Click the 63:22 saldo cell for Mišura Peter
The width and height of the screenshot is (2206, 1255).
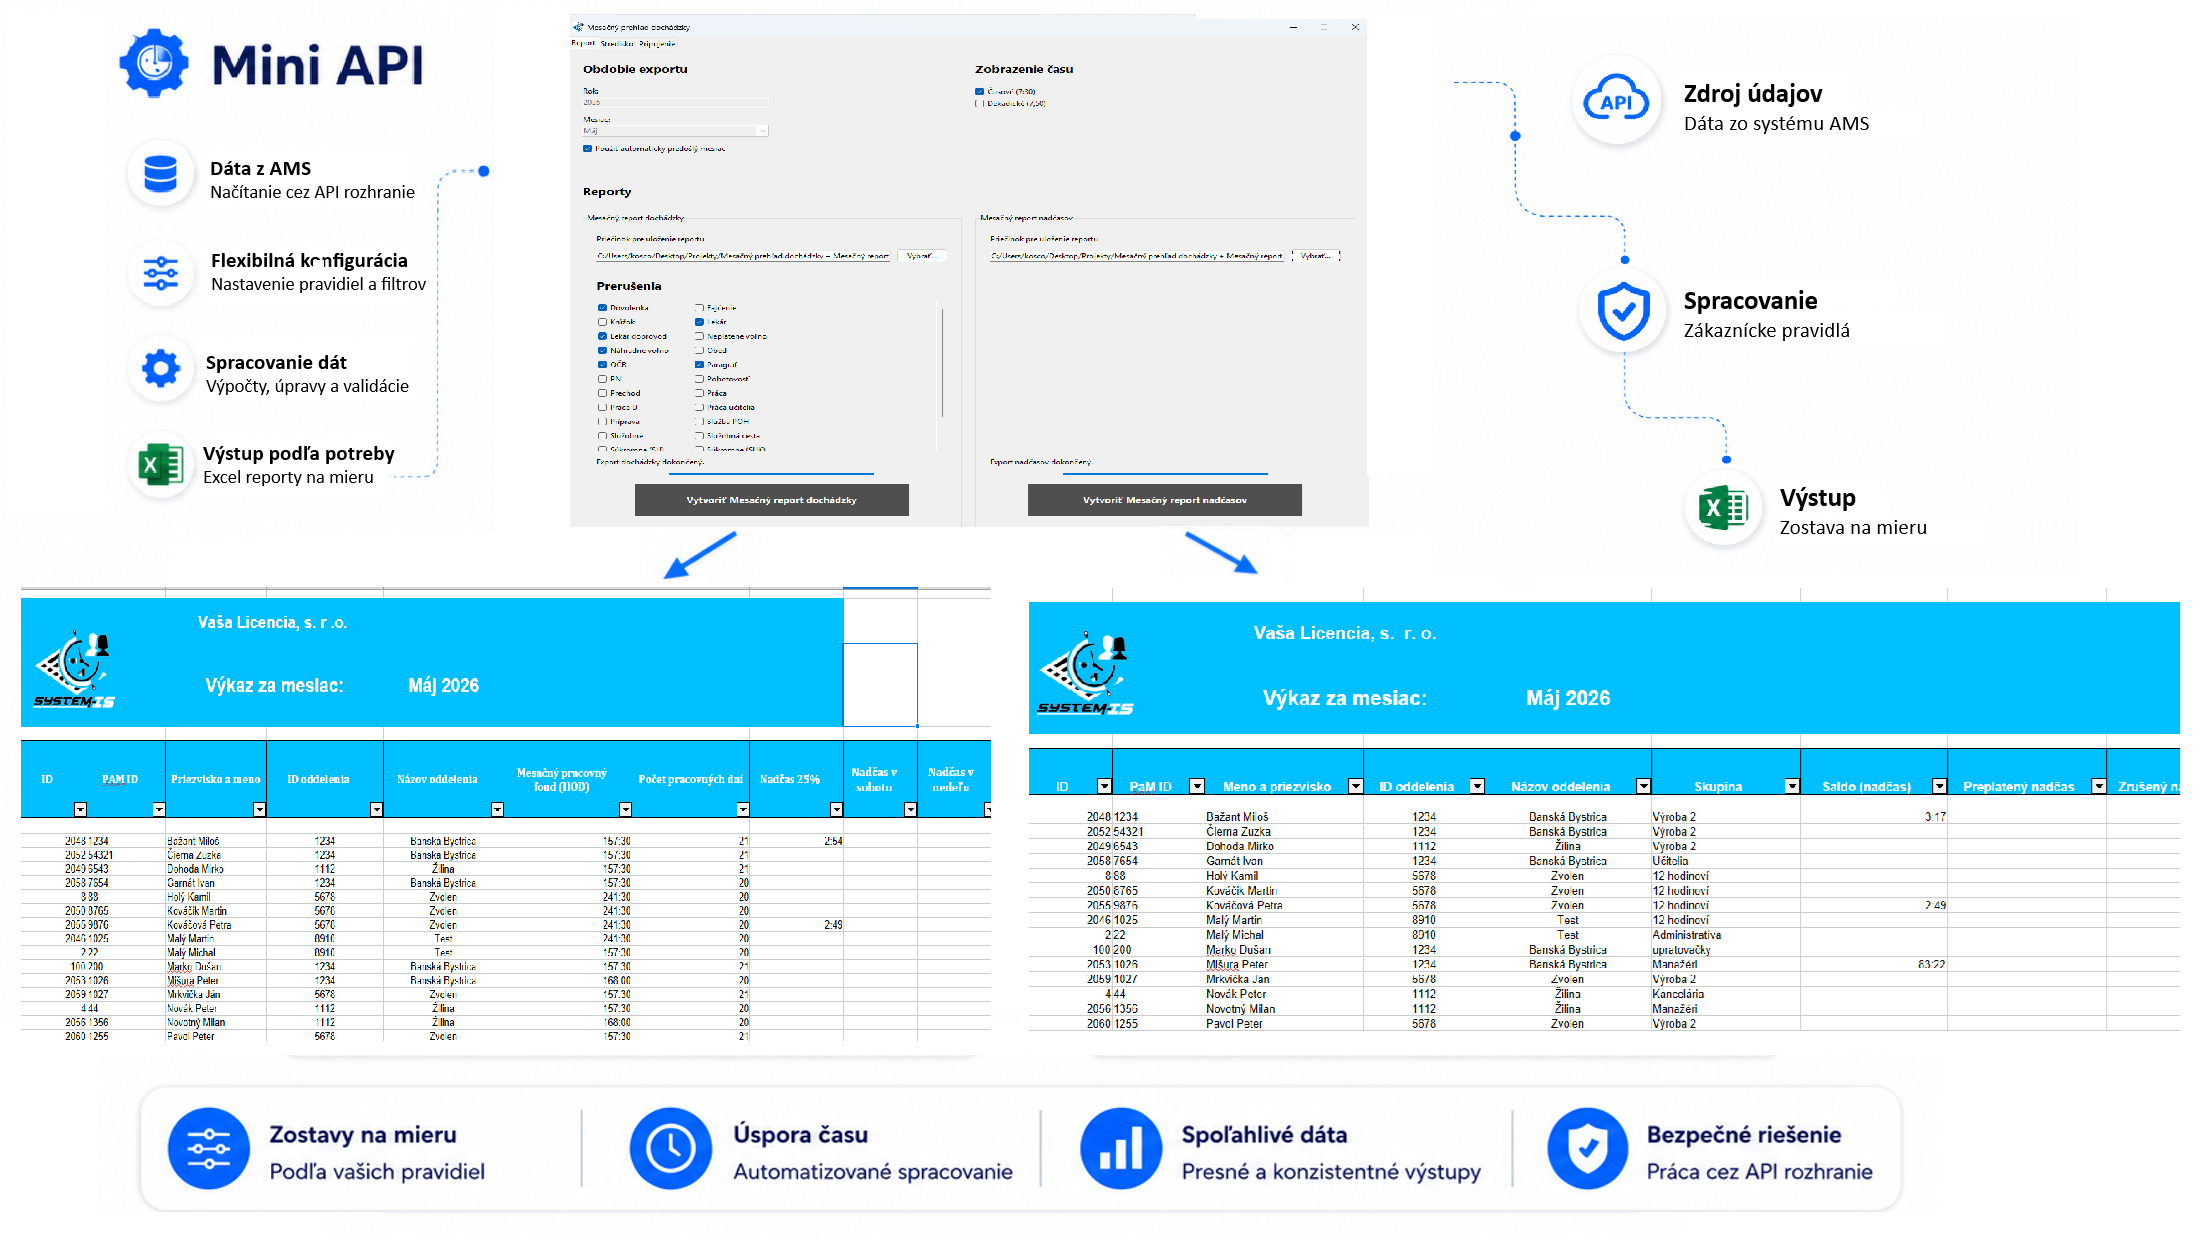pos(1874,965)
